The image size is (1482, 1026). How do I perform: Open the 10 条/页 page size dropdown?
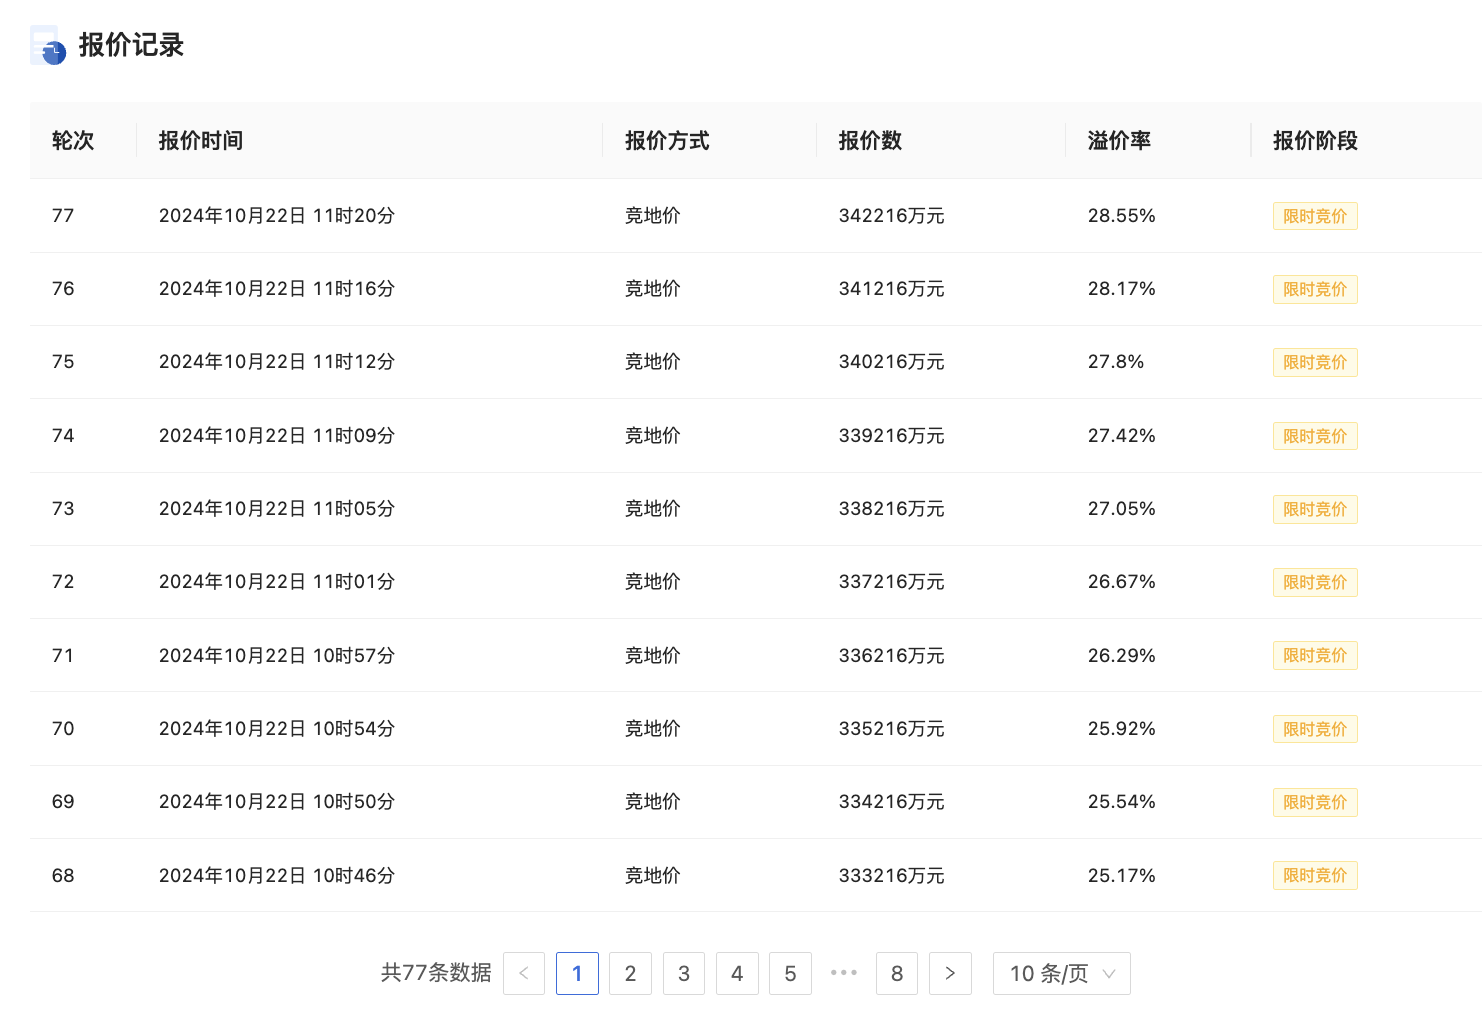click(x=1061, y=973)
